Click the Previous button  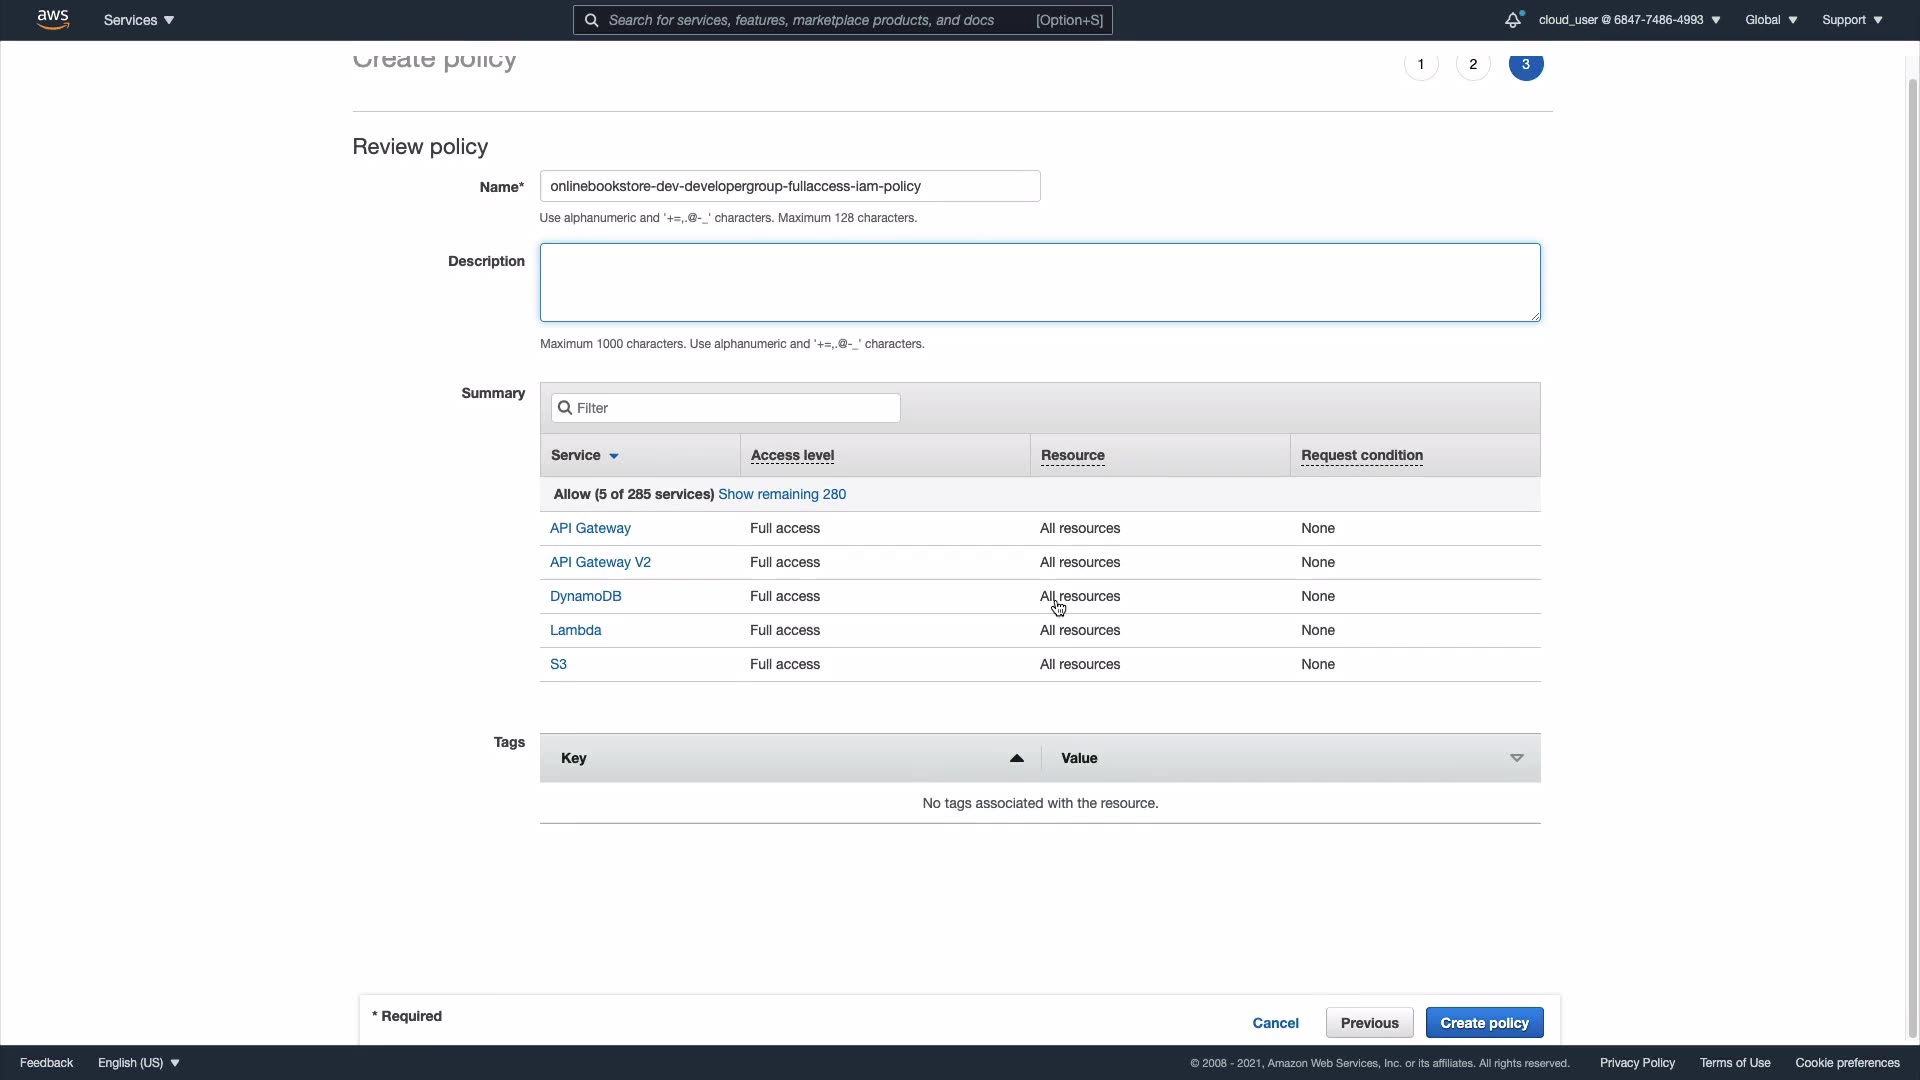point(1369,1023)
